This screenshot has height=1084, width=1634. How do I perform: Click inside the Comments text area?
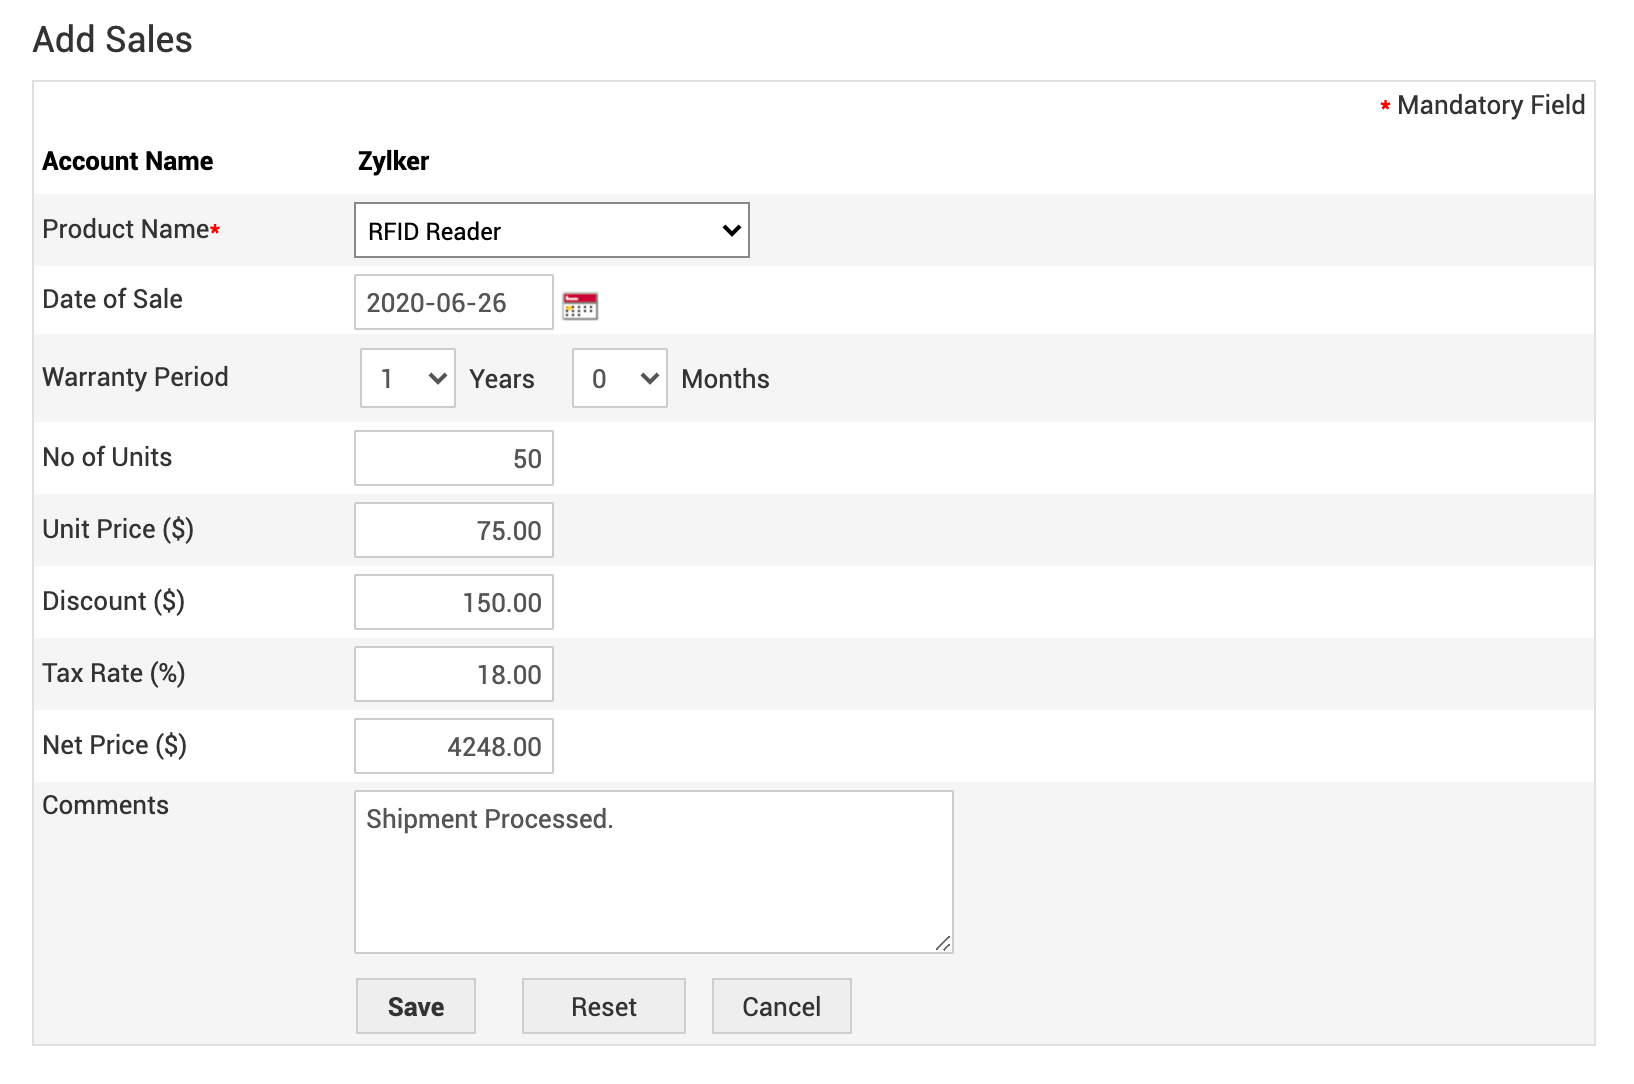(653, 872)
